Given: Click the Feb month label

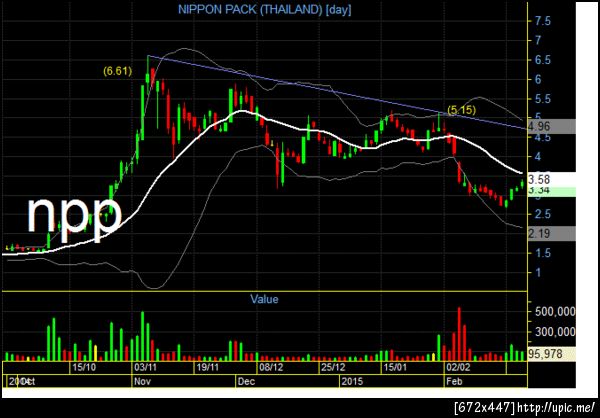Looking at the screenshot, I should pos(455,382).
